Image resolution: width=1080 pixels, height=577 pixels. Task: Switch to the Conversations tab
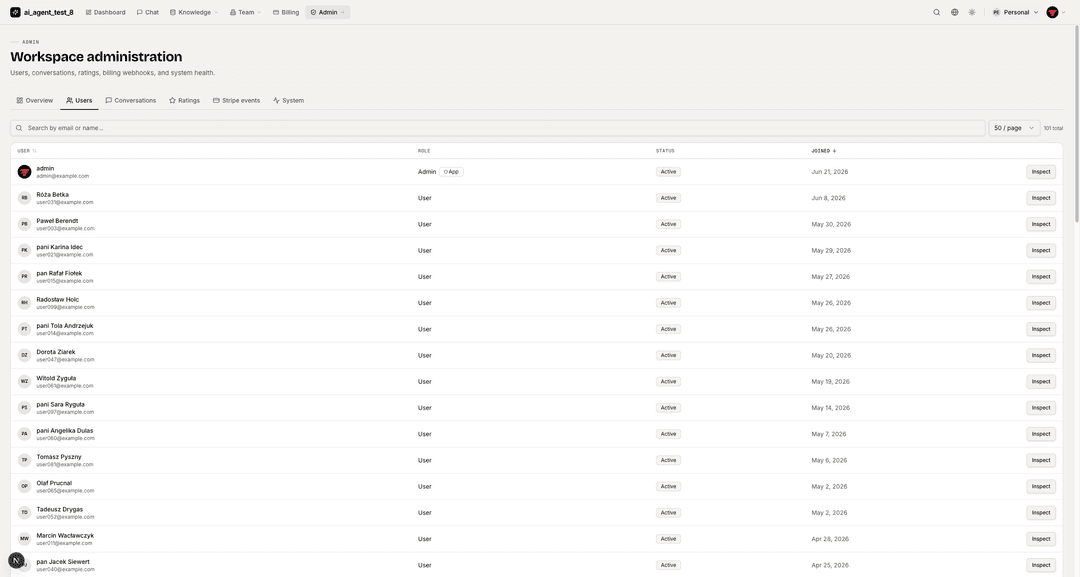[x=131, y=101]
